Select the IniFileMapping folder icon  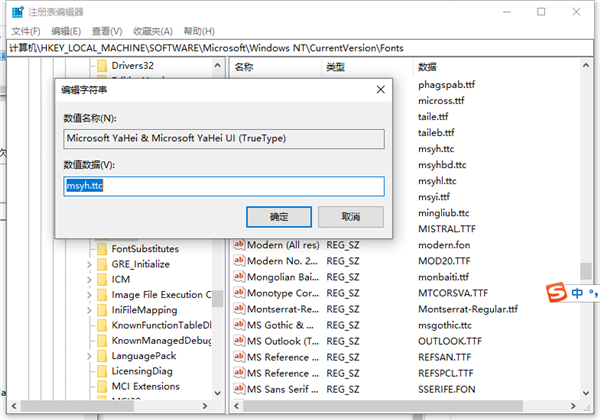pos(101,310)
